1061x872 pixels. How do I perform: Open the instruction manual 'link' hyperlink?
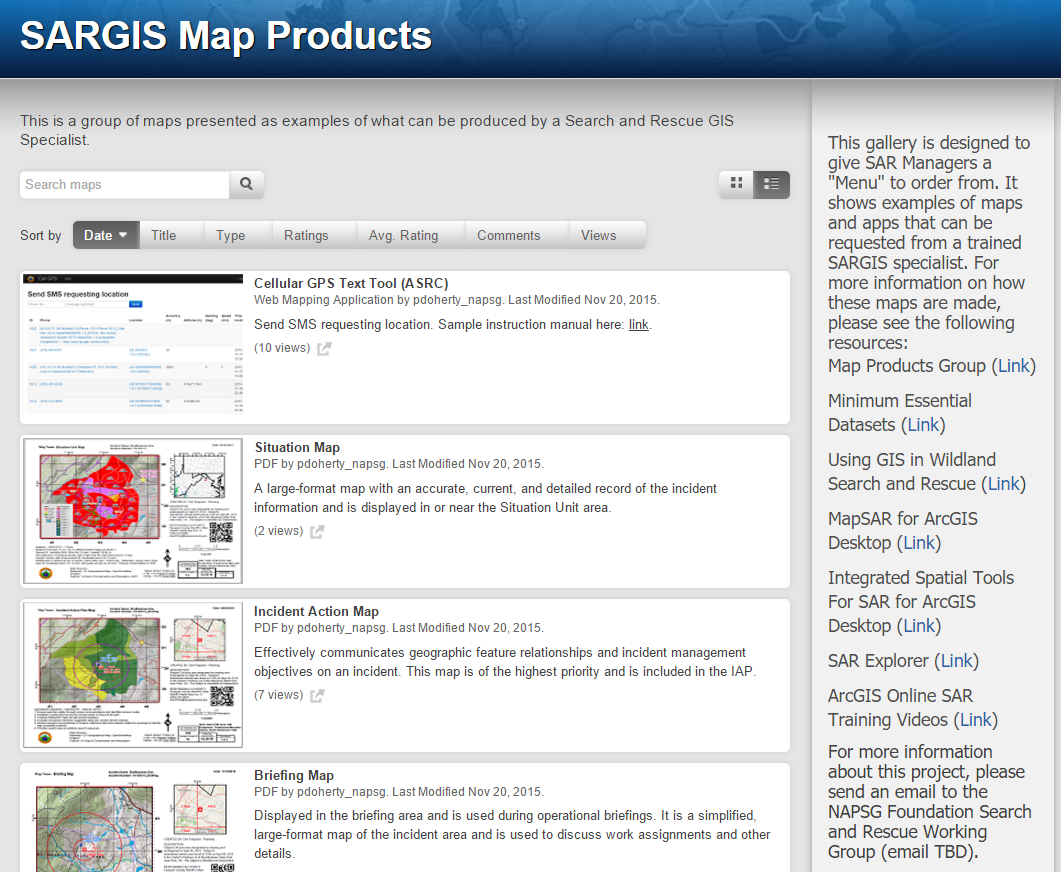(639, 324)
